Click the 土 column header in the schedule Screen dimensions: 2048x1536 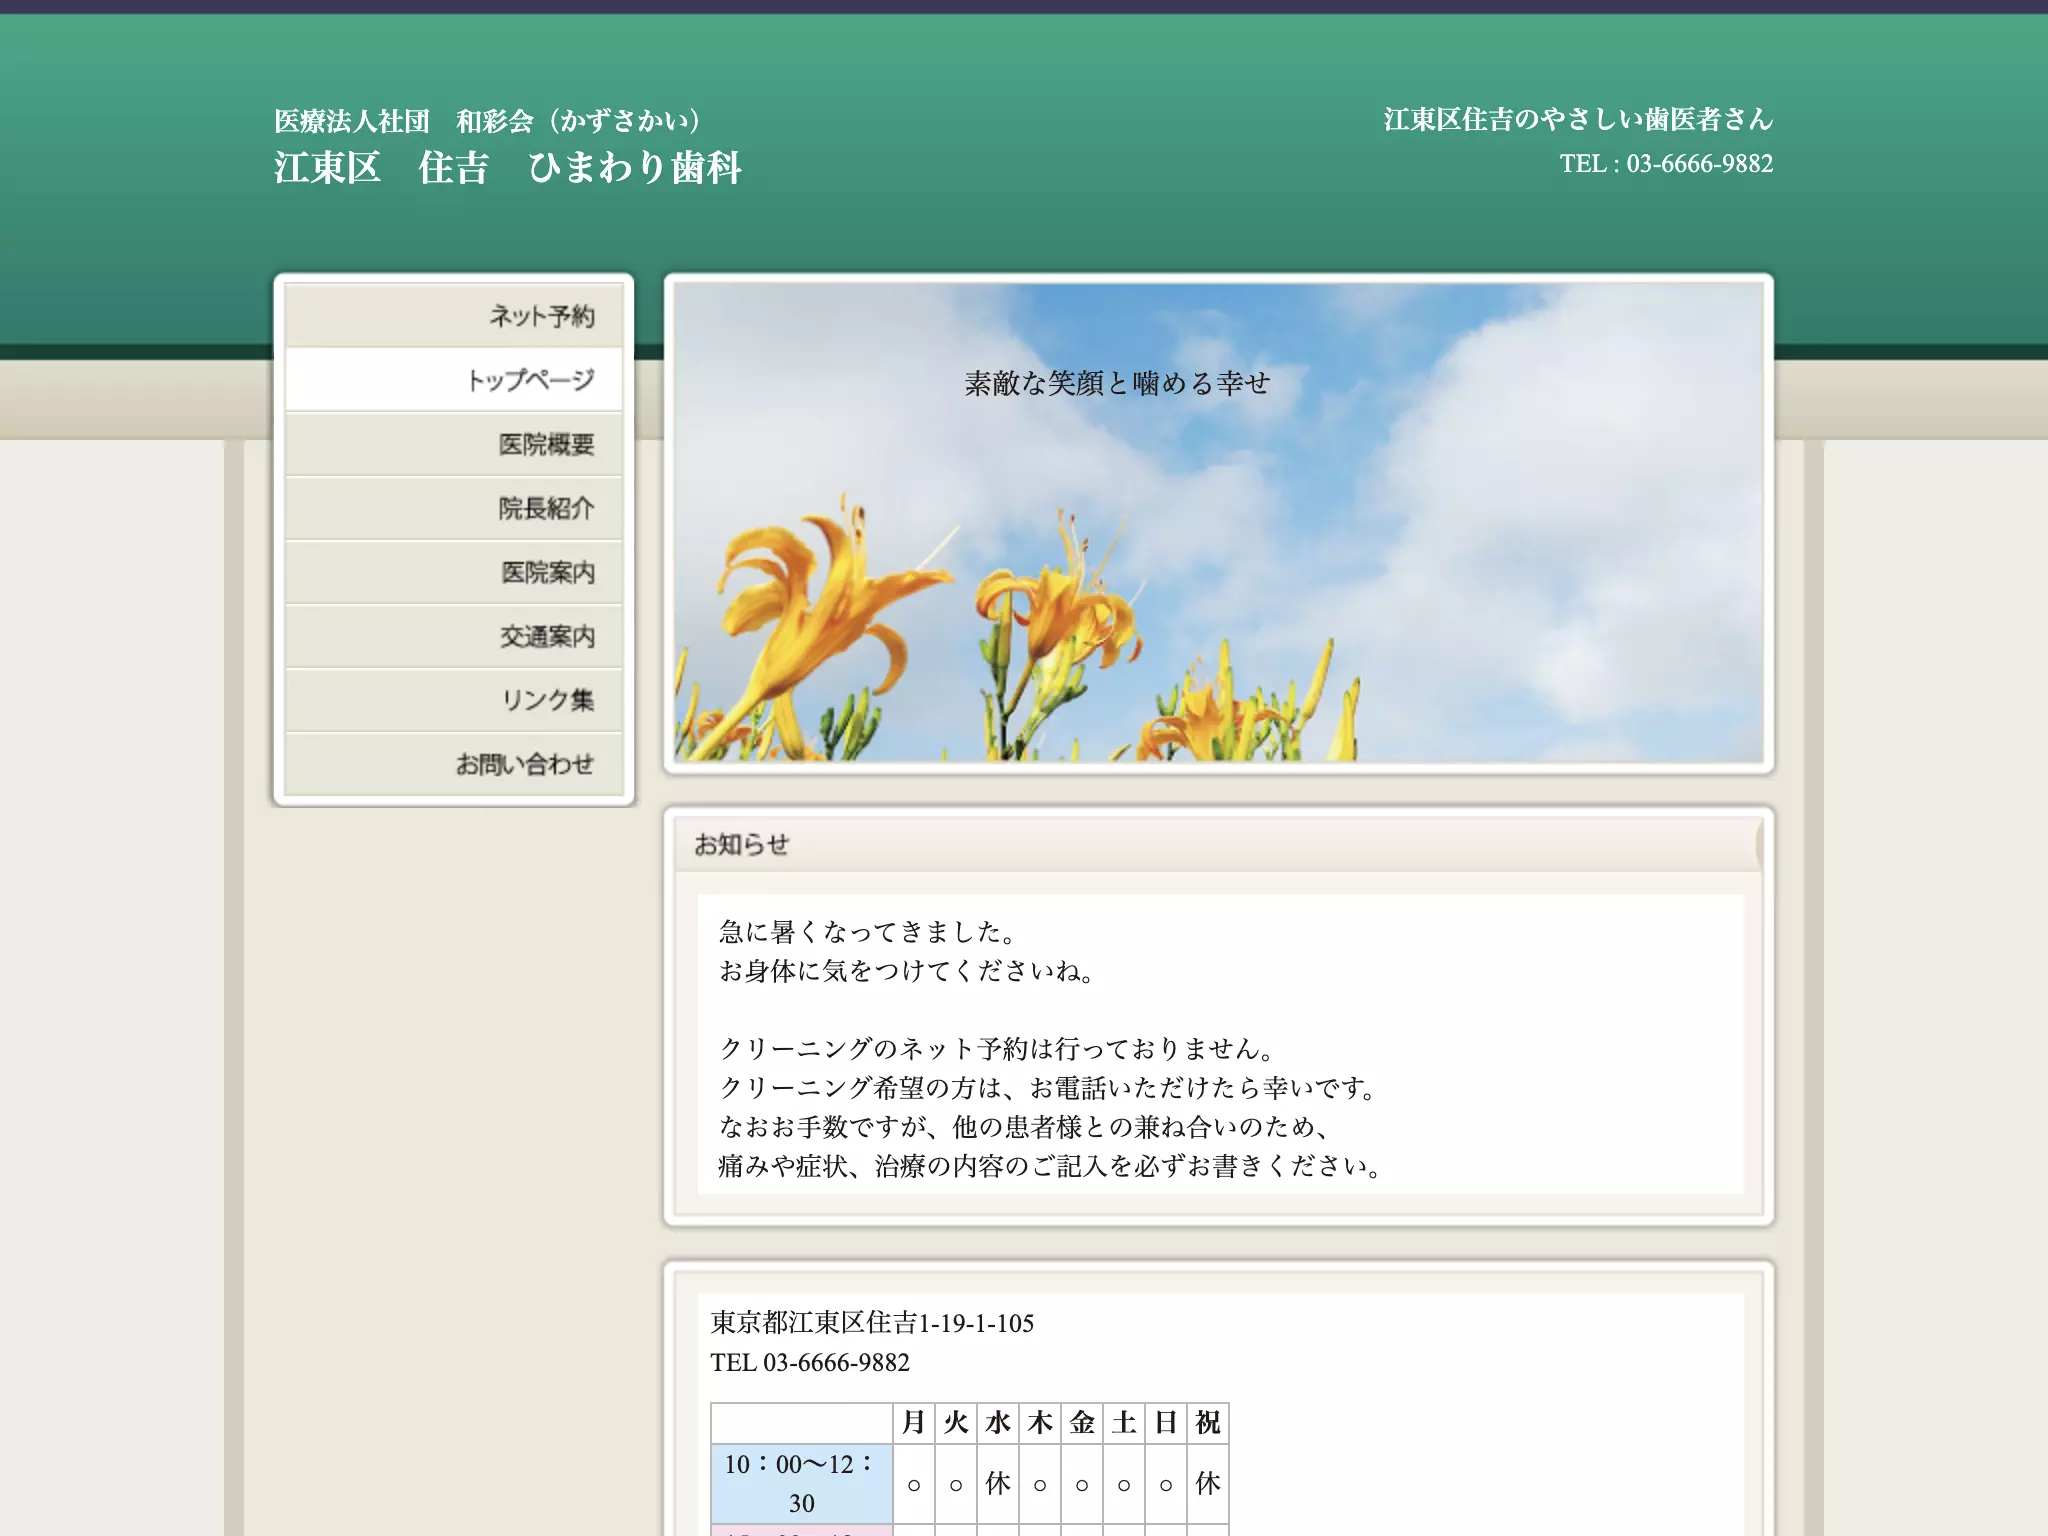click(1123, 1423)
